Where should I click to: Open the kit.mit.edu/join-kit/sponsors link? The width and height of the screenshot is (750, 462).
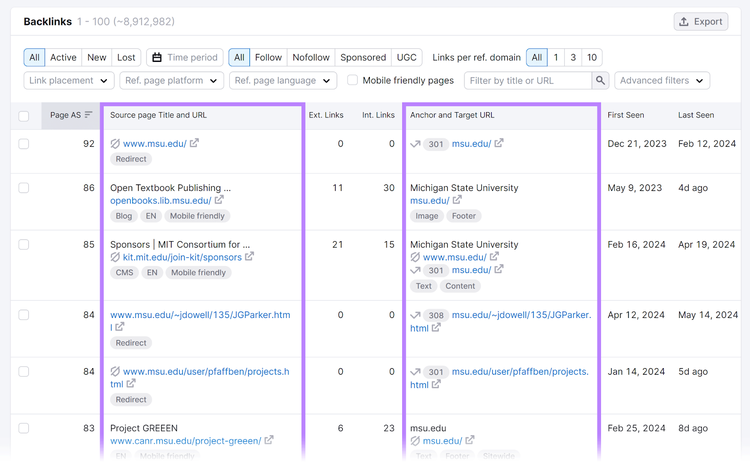pos(182,257)
